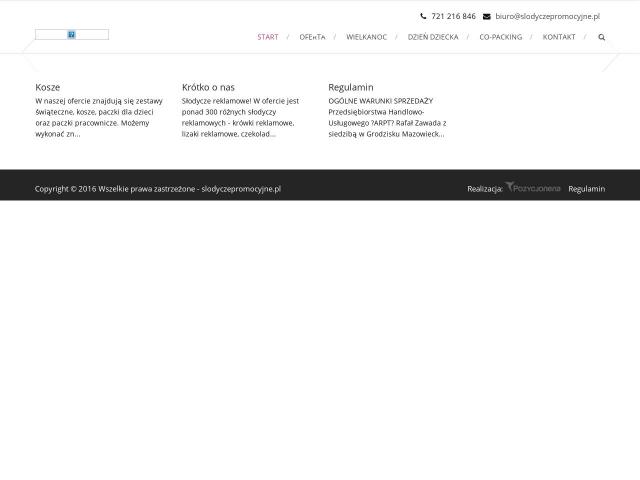Open the search magnifier icon in the navigation
Viewport: 640px width, 480px height.
coord(602,37)
